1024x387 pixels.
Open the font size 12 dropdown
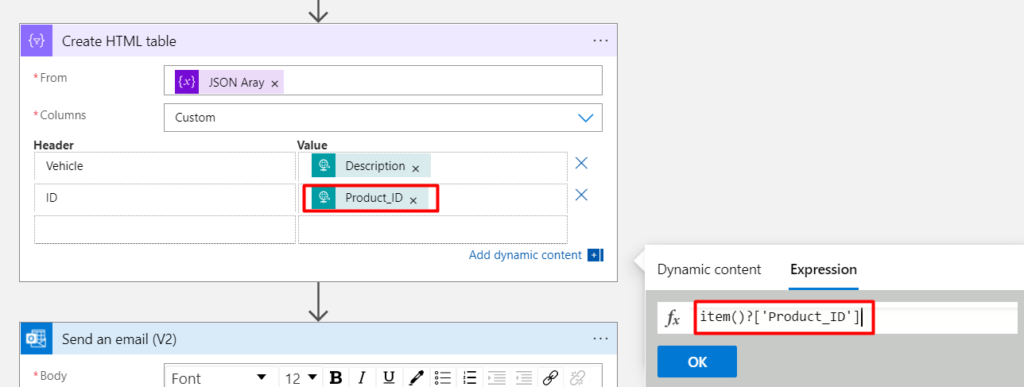(x=301, y=378)
